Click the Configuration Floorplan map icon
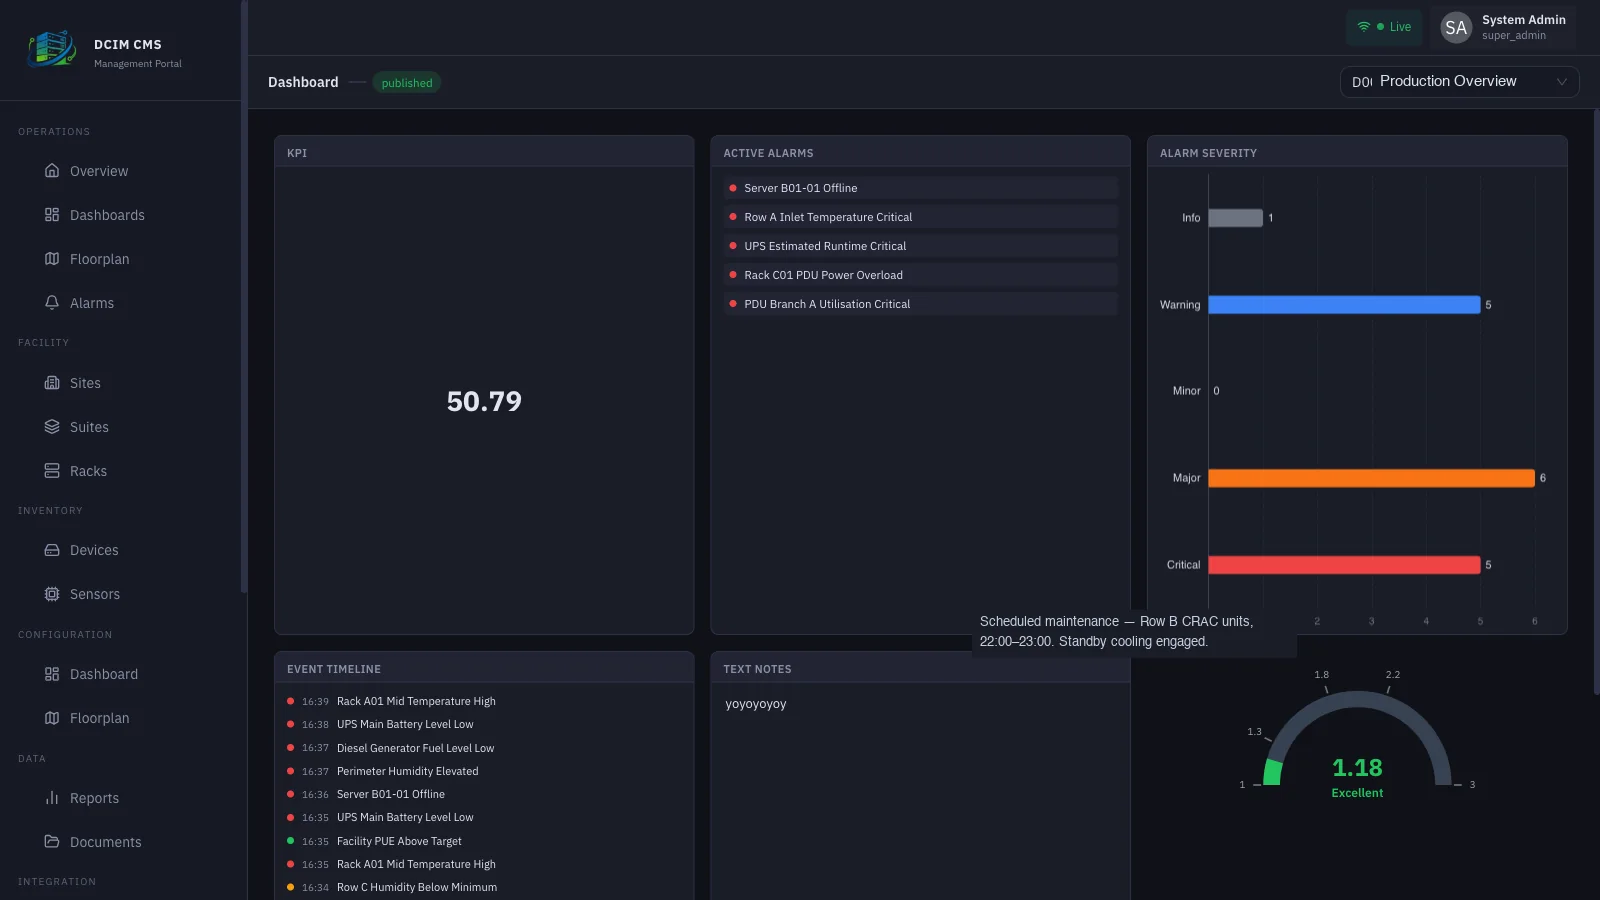Screen dimensions: 1600x900 tap(52, 718)
